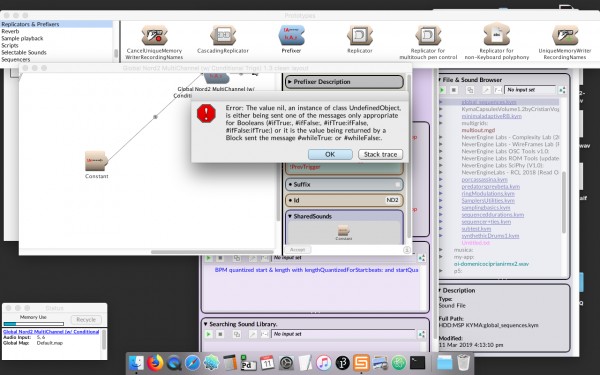Viewport: 600px width, 375px height.
Task: Click the Memory Use progress bar
Action: point(33,324)
